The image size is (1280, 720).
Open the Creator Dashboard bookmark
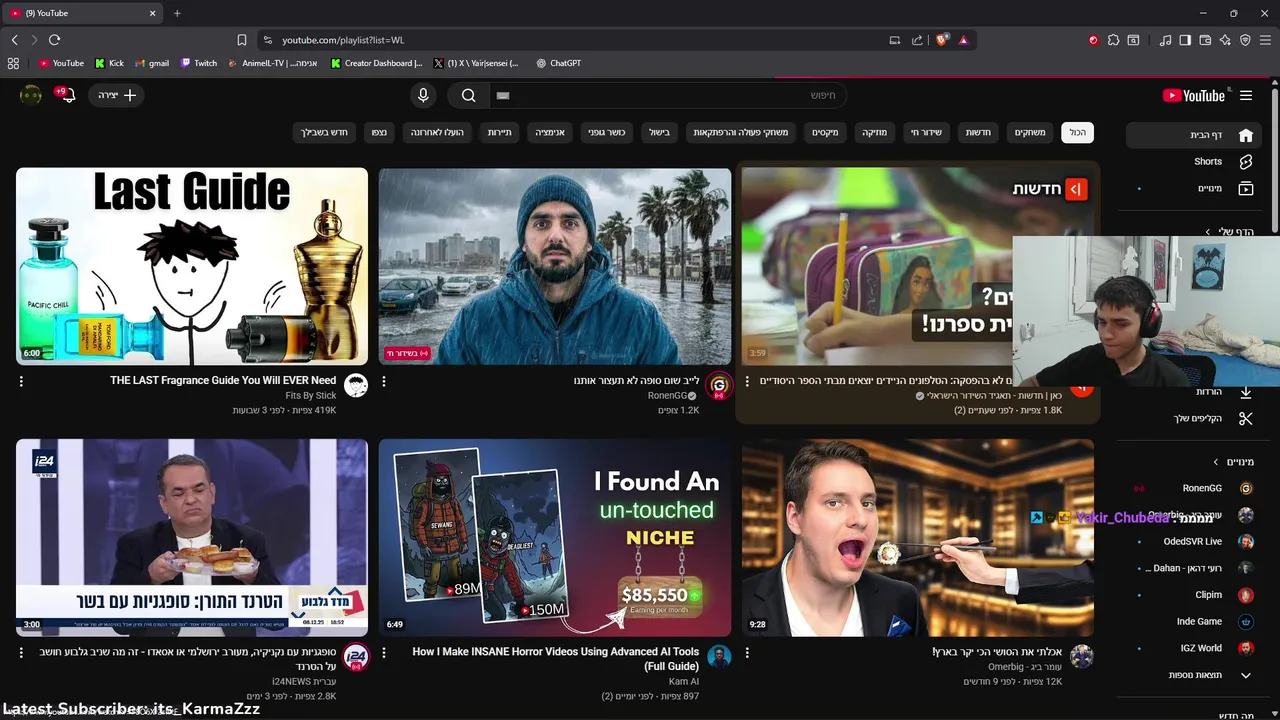click(376, 63)
